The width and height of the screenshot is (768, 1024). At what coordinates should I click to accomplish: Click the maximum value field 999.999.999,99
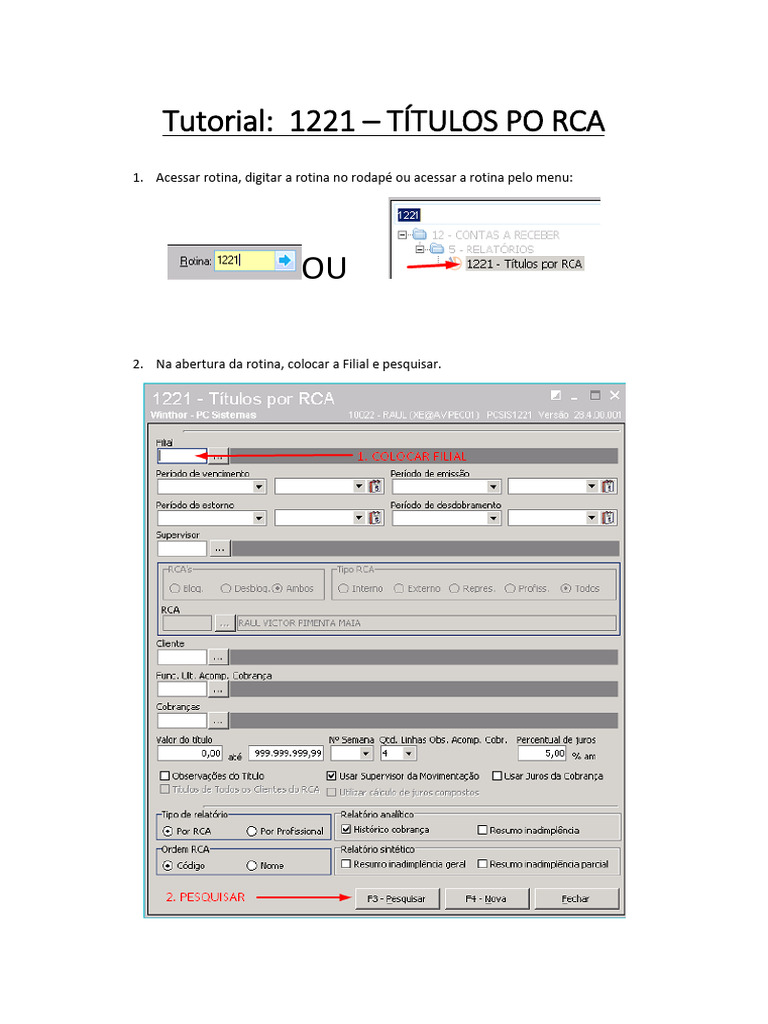coord(286,754)
